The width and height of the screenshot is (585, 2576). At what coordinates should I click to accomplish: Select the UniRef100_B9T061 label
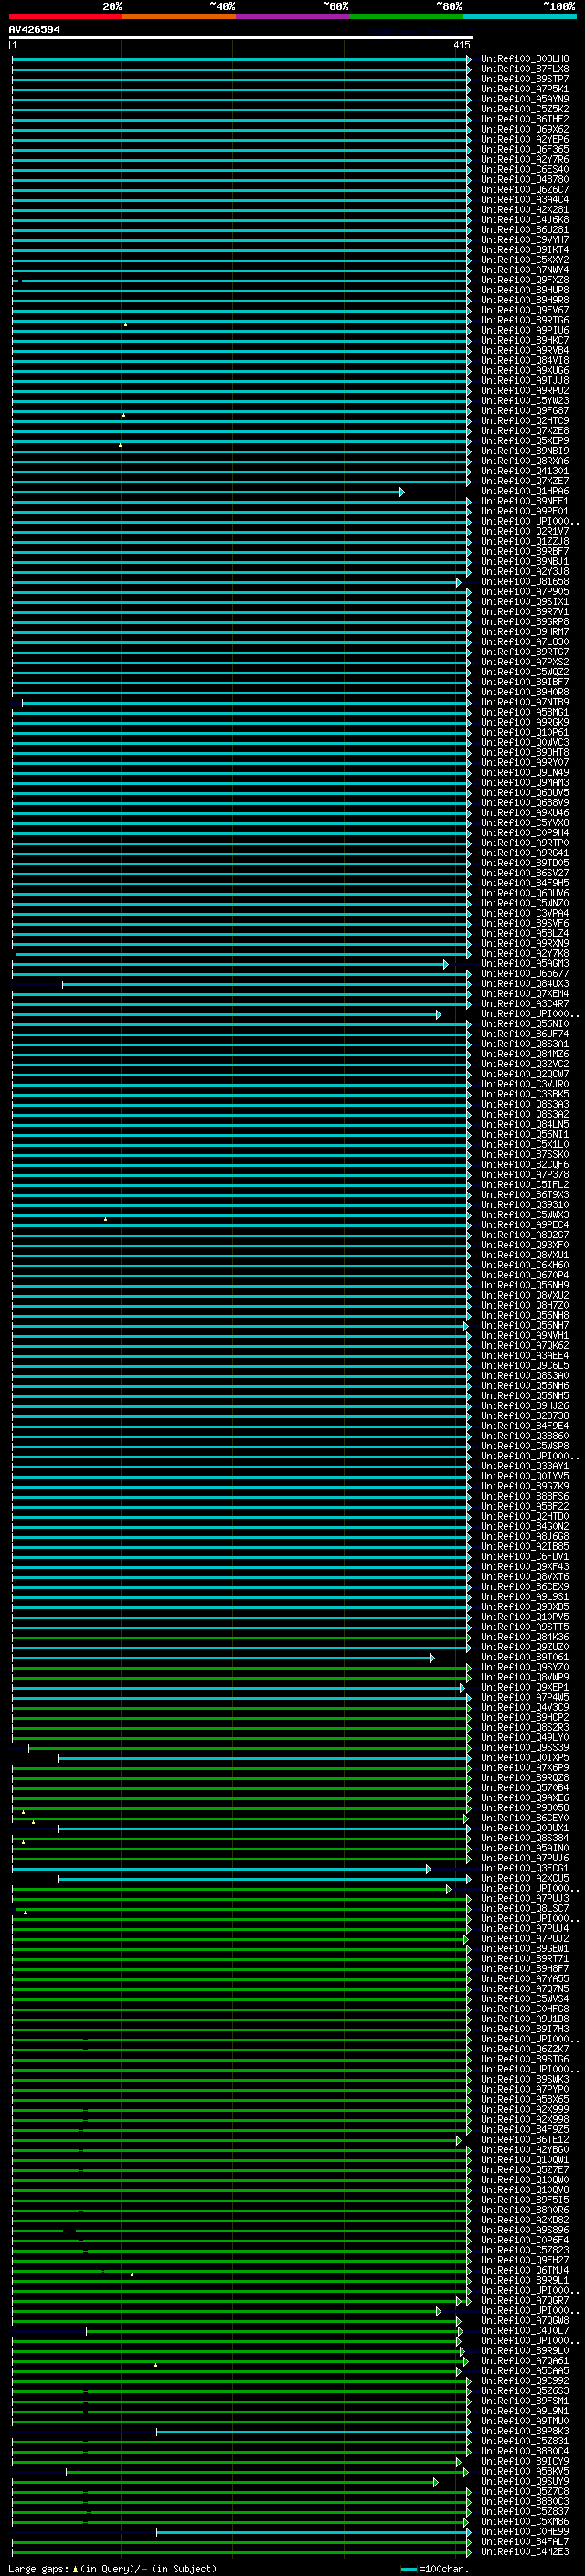[524, 1657]
